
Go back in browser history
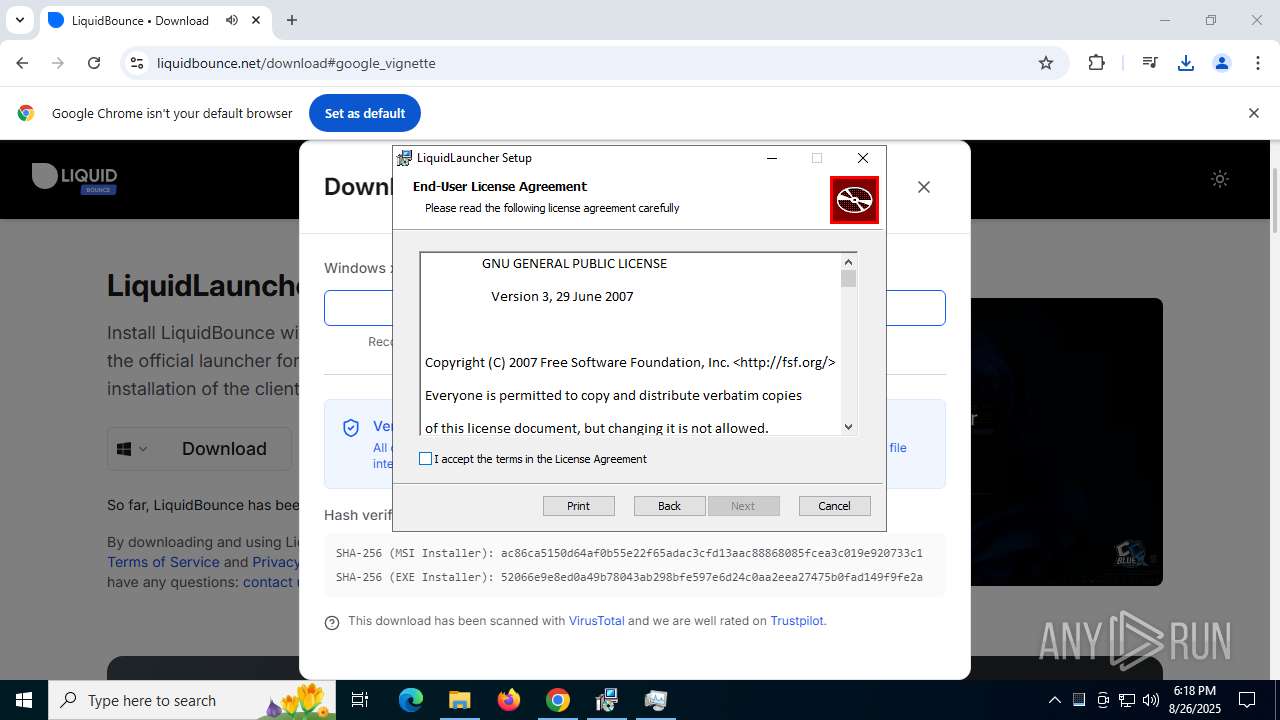click(x=22, y=63)
